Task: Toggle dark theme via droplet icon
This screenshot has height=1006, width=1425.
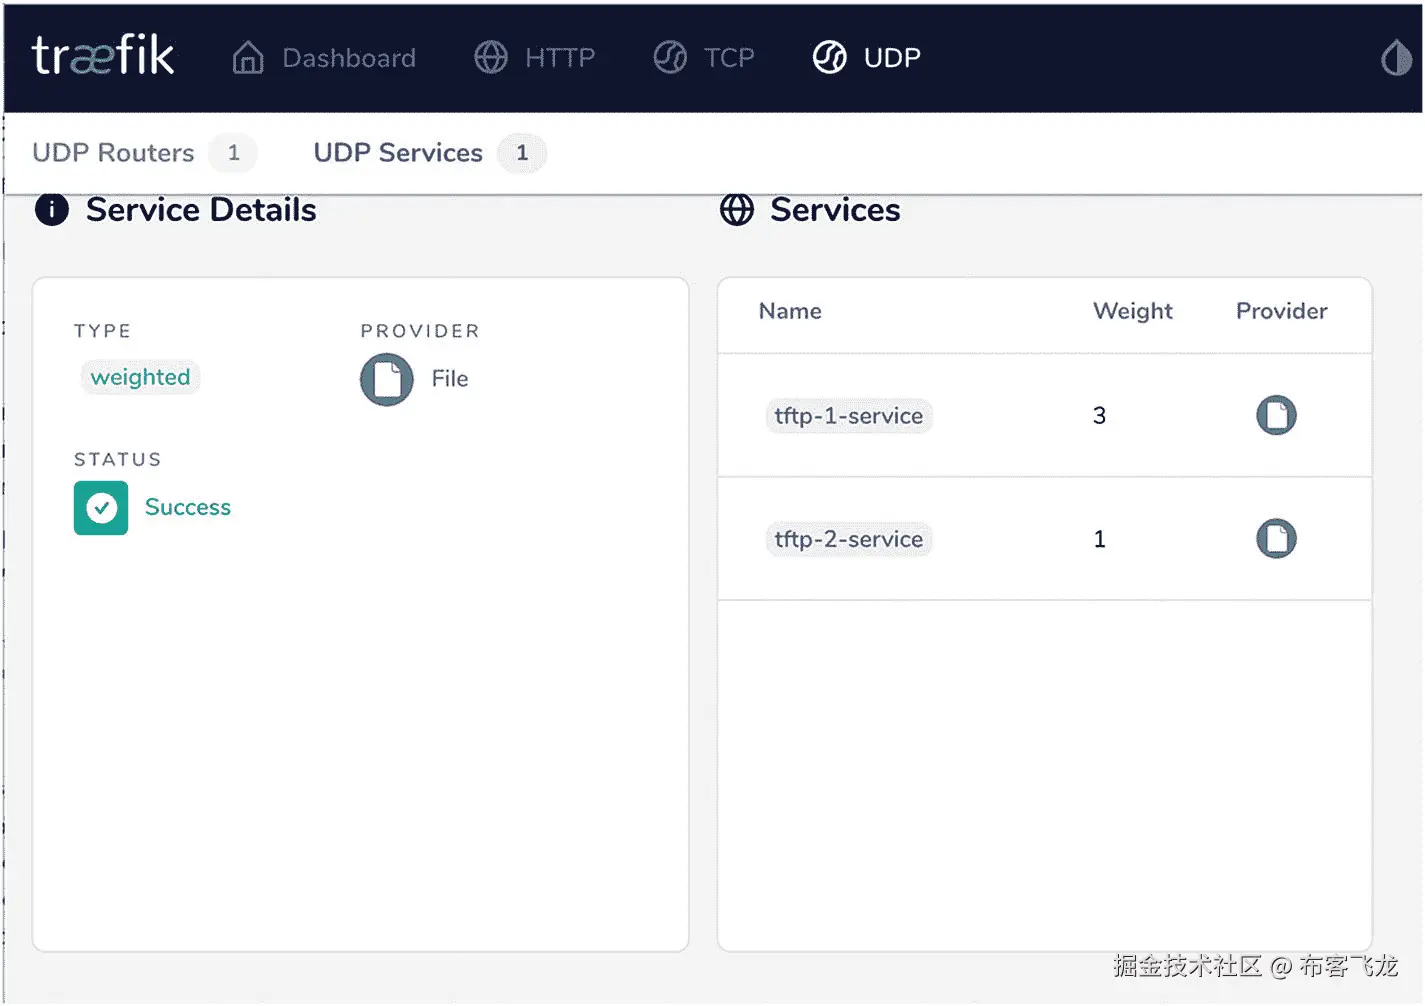Action: pyautogui.click(x=1396, y=58)
